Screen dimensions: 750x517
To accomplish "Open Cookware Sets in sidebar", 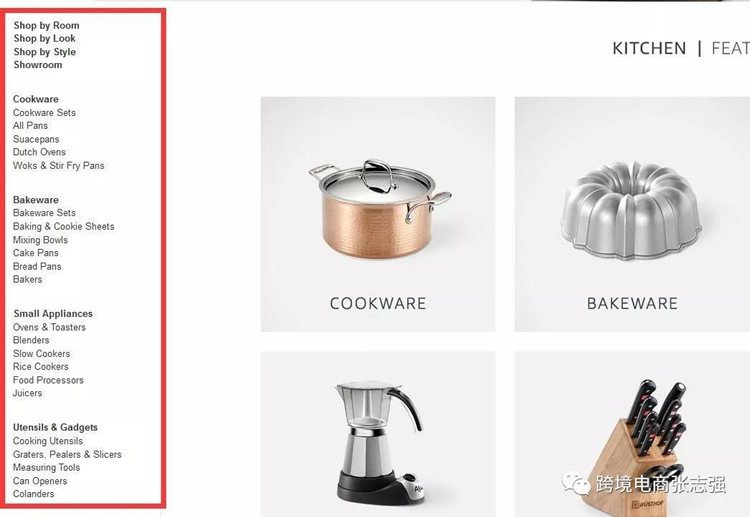I will tap(44, 113).
